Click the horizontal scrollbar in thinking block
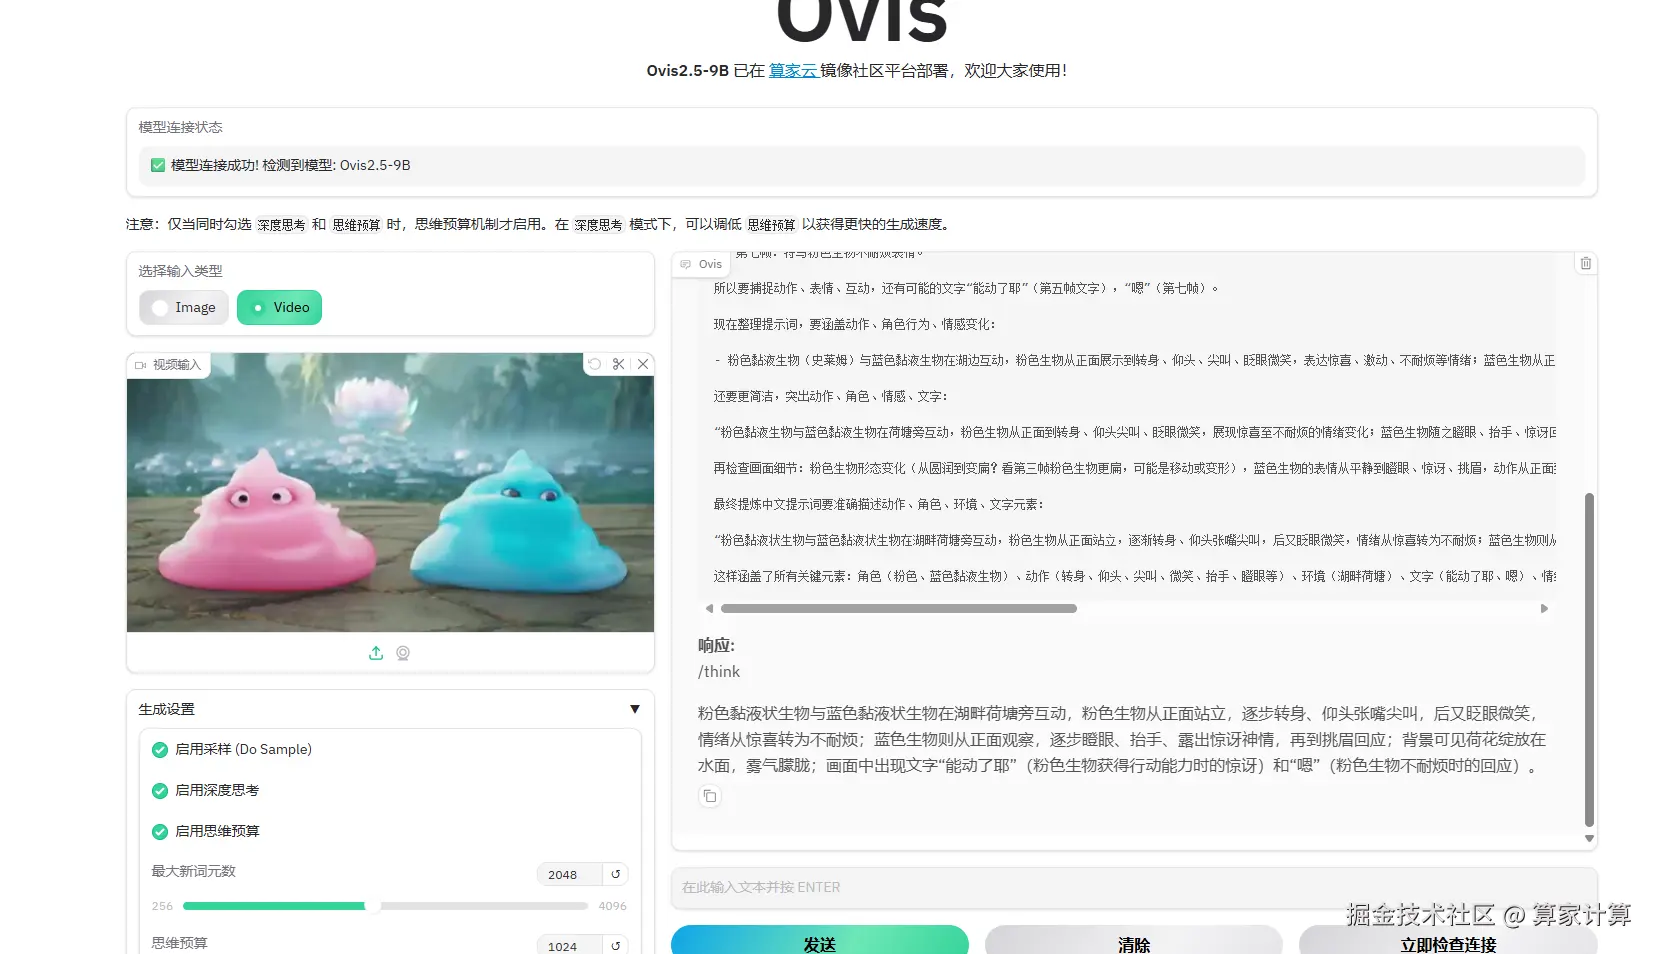 tap(899, 608)
